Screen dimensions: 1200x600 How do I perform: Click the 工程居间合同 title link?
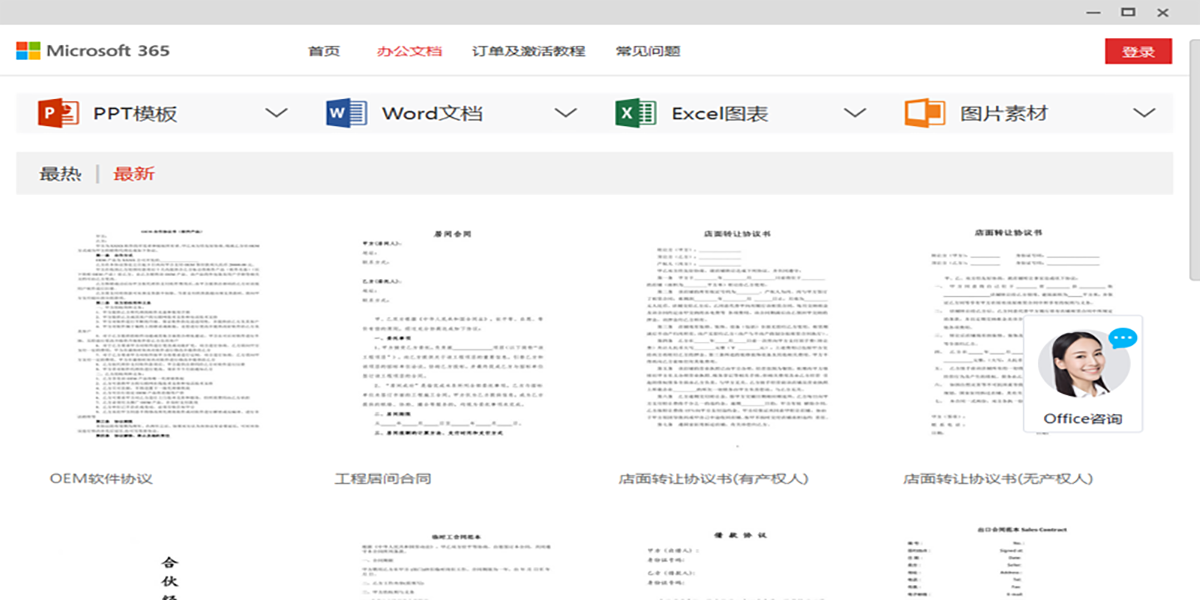[x=383, y=479]
